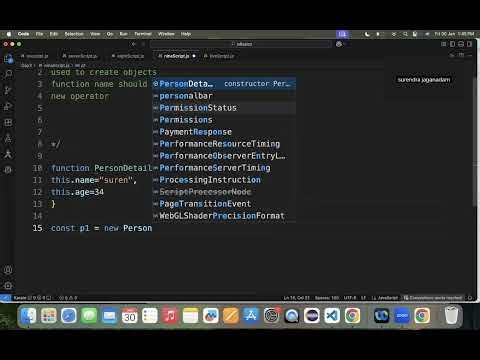Viewport: 480px width, 360px height.
Task: Select ProcessingInstruction suggestion
Action: [x=224, y=180]
